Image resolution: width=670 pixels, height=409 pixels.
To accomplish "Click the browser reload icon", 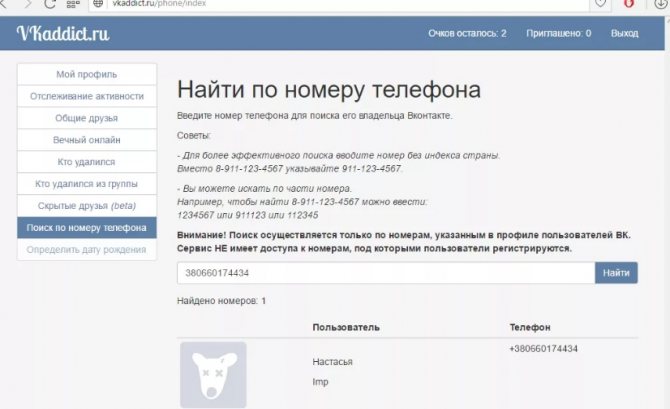I will pyautogui.click(x=50, y=4).
